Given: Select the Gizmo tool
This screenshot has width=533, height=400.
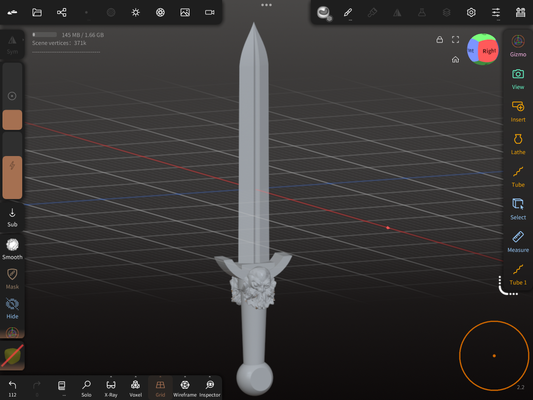Looking at the screenshot, I should tap(518, 46).
